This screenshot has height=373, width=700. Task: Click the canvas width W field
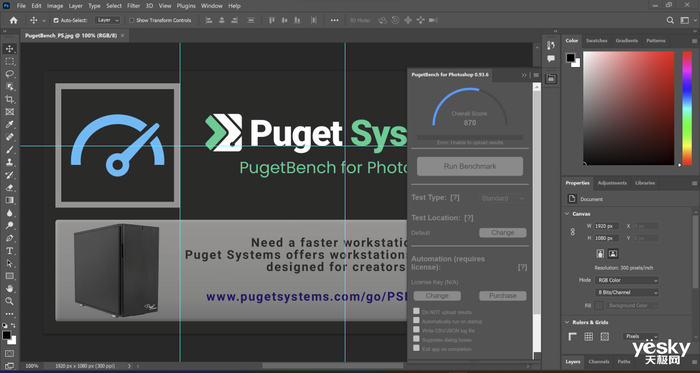pos(607,226)
